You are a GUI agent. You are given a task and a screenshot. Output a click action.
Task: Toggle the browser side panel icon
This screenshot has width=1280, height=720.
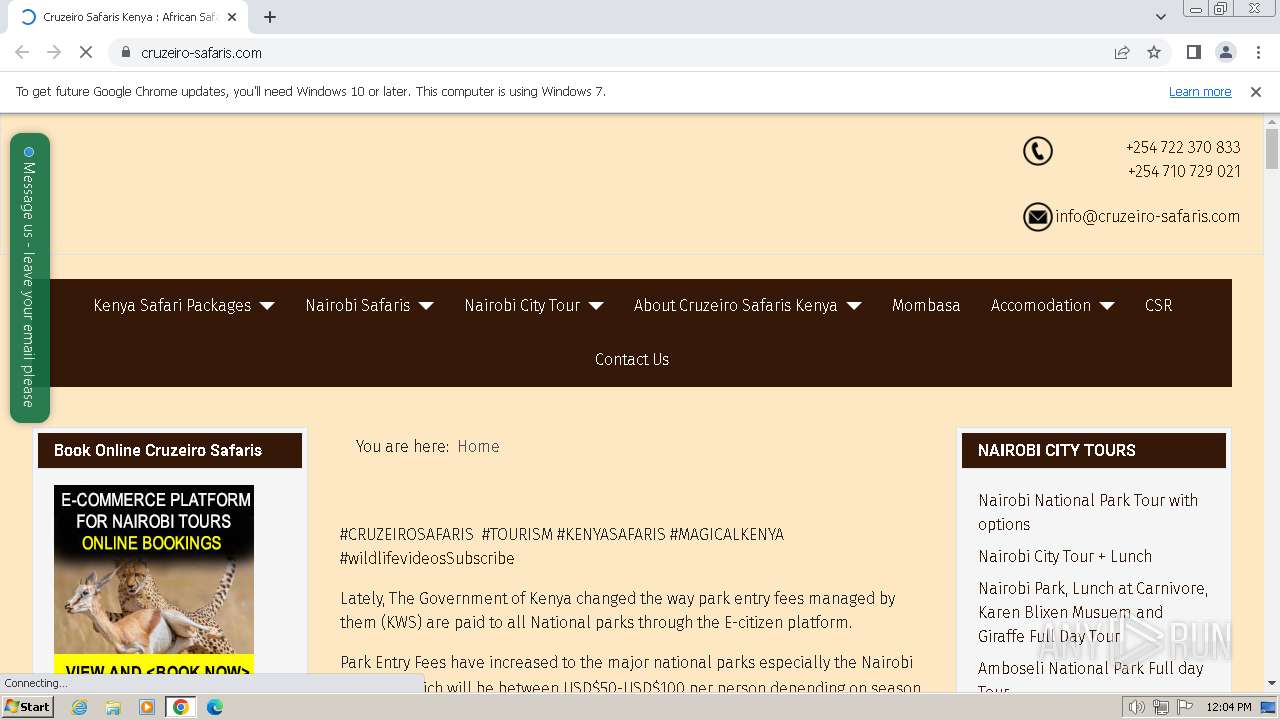1193,52
